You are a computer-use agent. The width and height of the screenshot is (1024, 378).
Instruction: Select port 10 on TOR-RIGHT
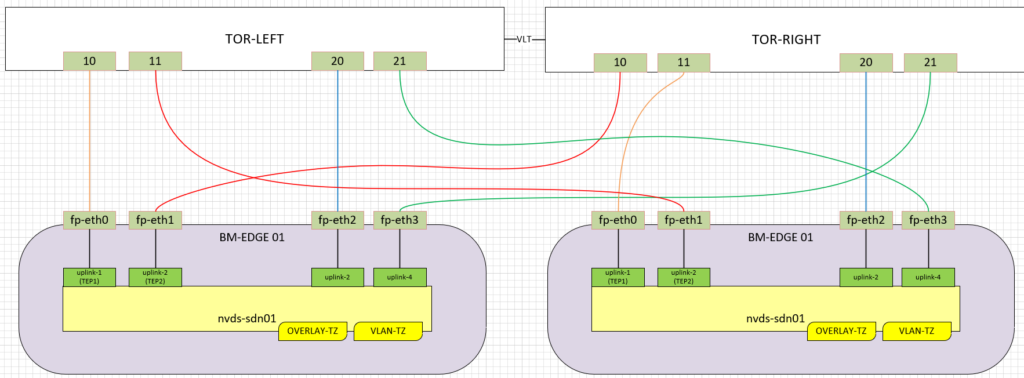pyautogui.click(x=620, y=63)
